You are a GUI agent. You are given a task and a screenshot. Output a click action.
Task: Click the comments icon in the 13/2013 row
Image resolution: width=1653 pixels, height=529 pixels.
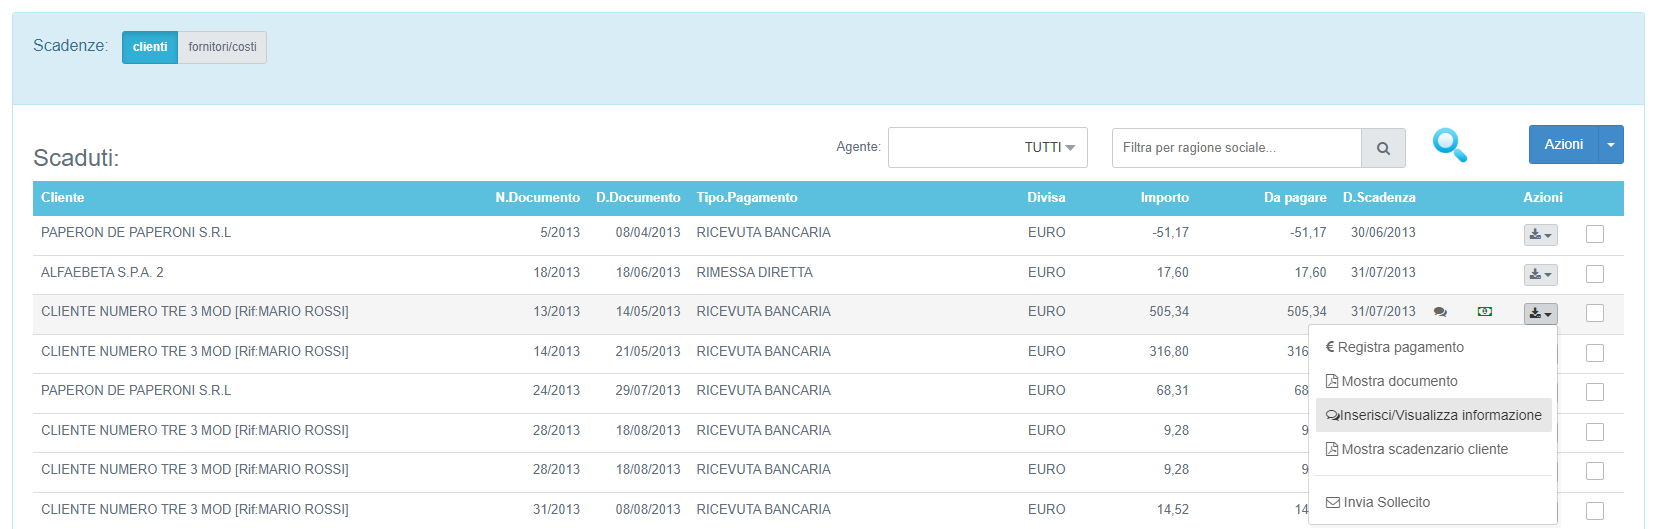pos(1440,312)
